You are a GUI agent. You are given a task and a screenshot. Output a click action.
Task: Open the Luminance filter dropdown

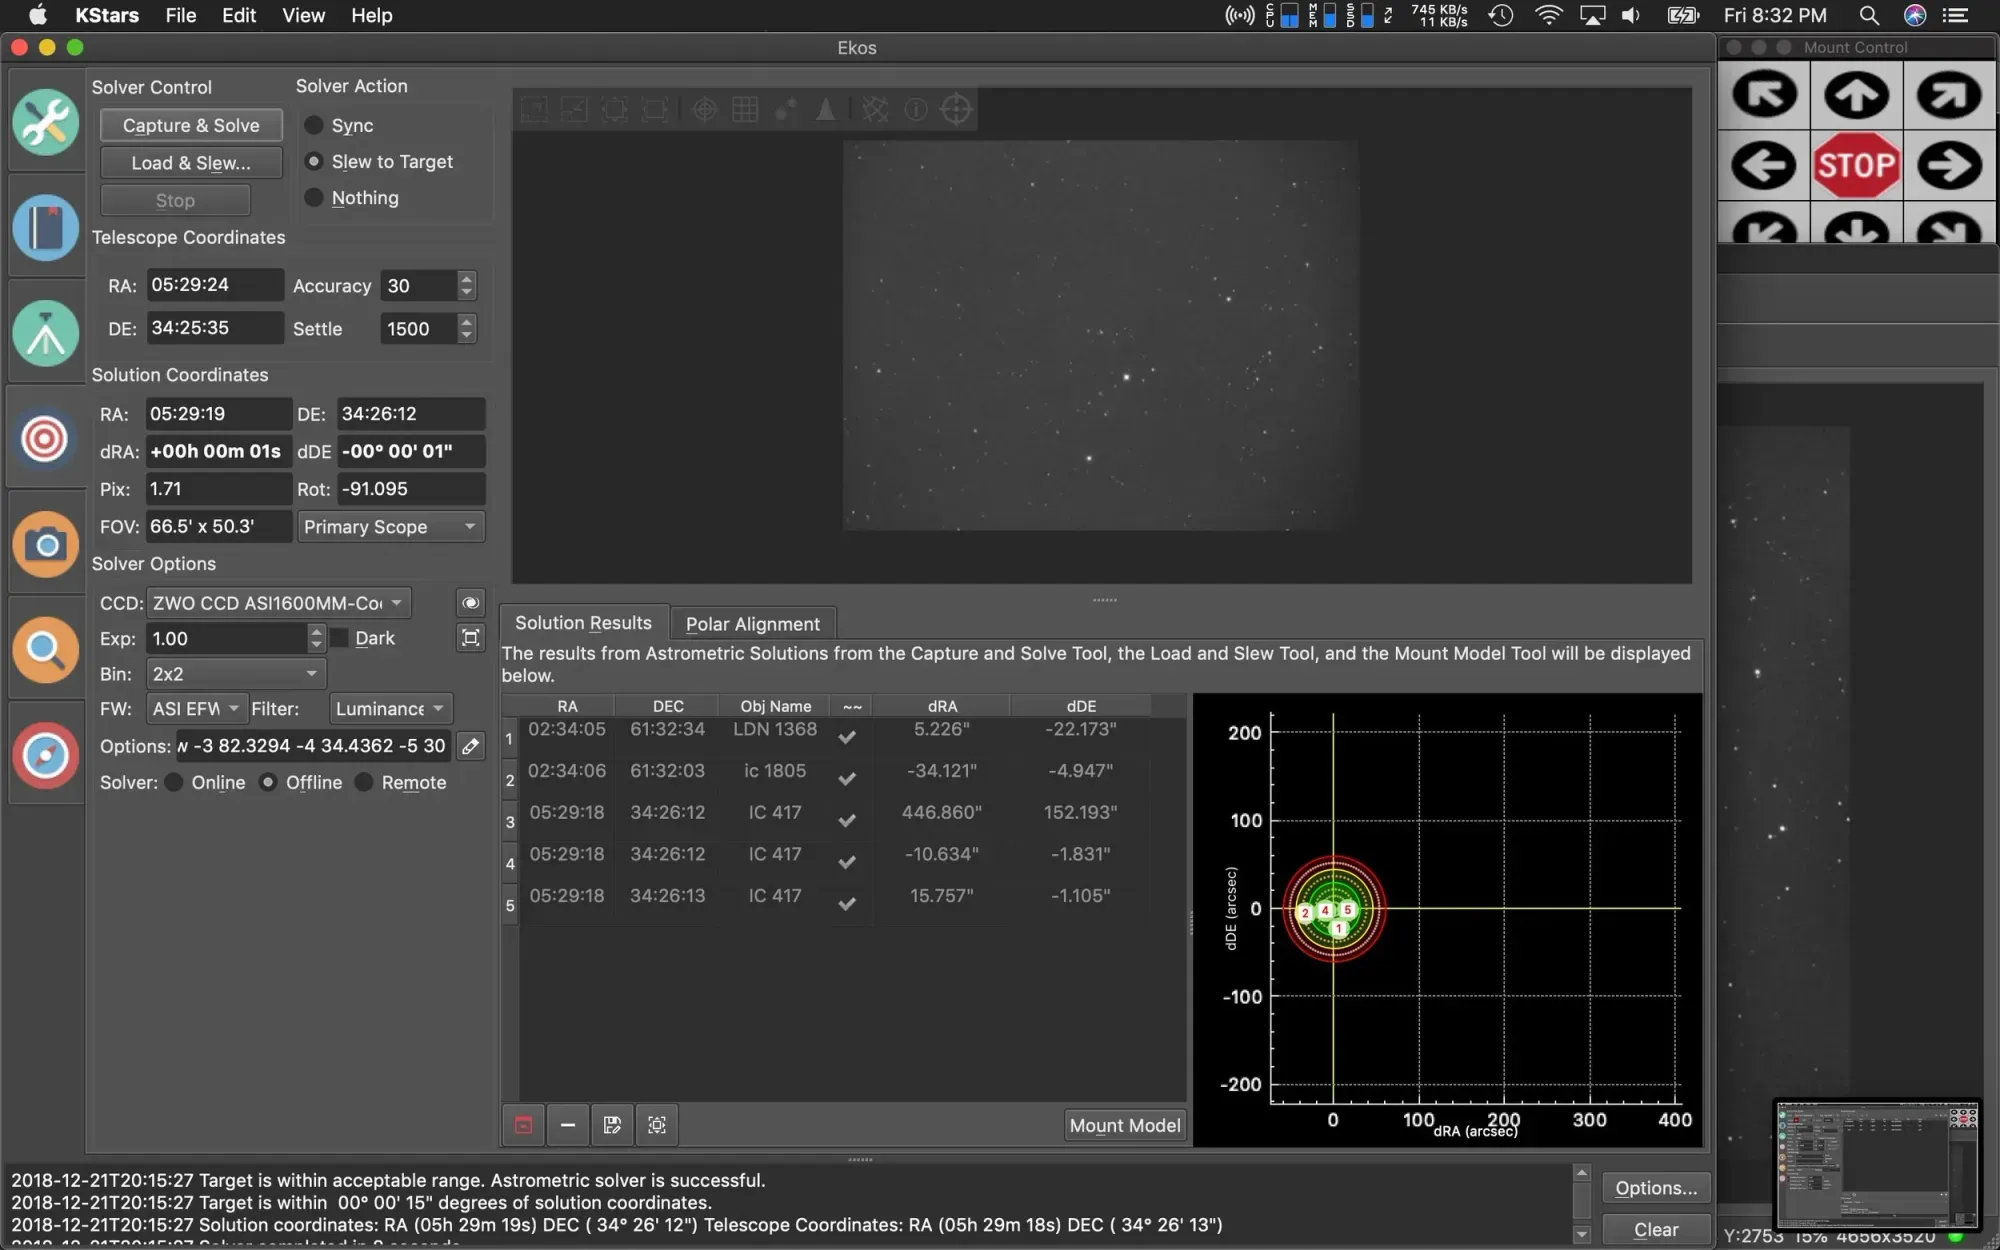tap(390, 709)
